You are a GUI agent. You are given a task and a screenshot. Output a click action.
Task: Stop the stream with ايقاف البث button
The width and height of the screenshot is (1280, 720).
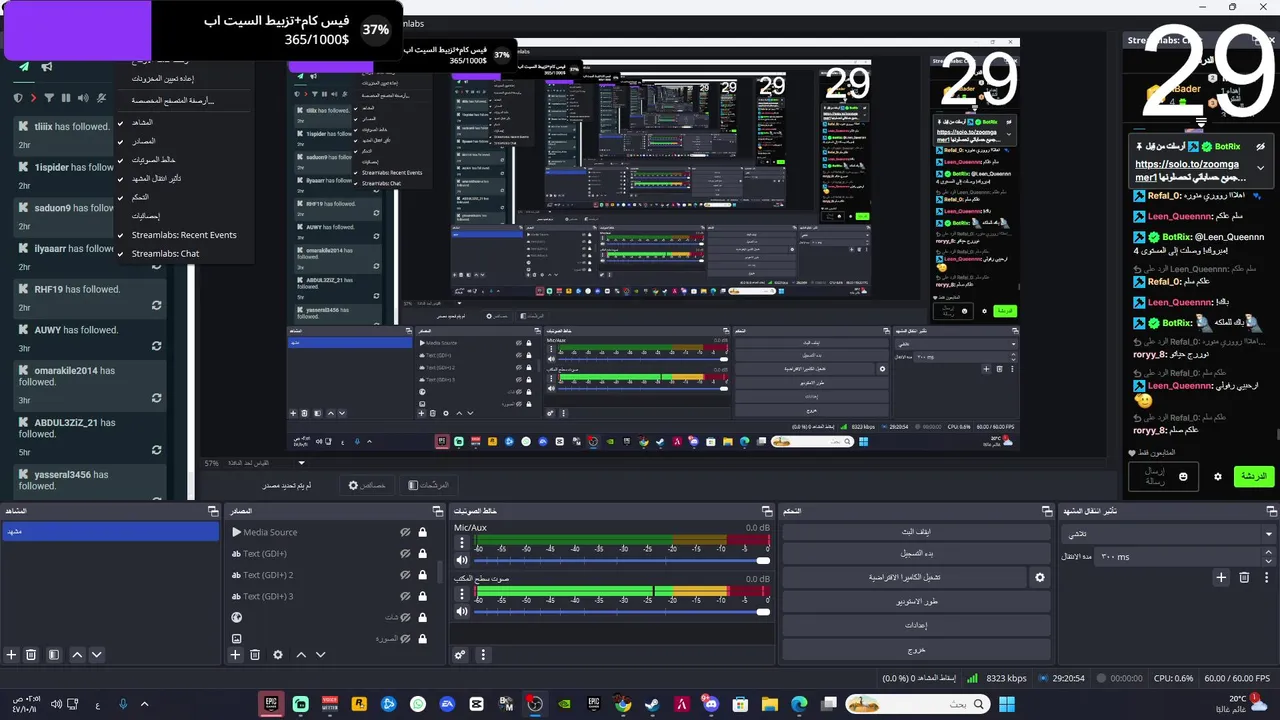(916, 532)
